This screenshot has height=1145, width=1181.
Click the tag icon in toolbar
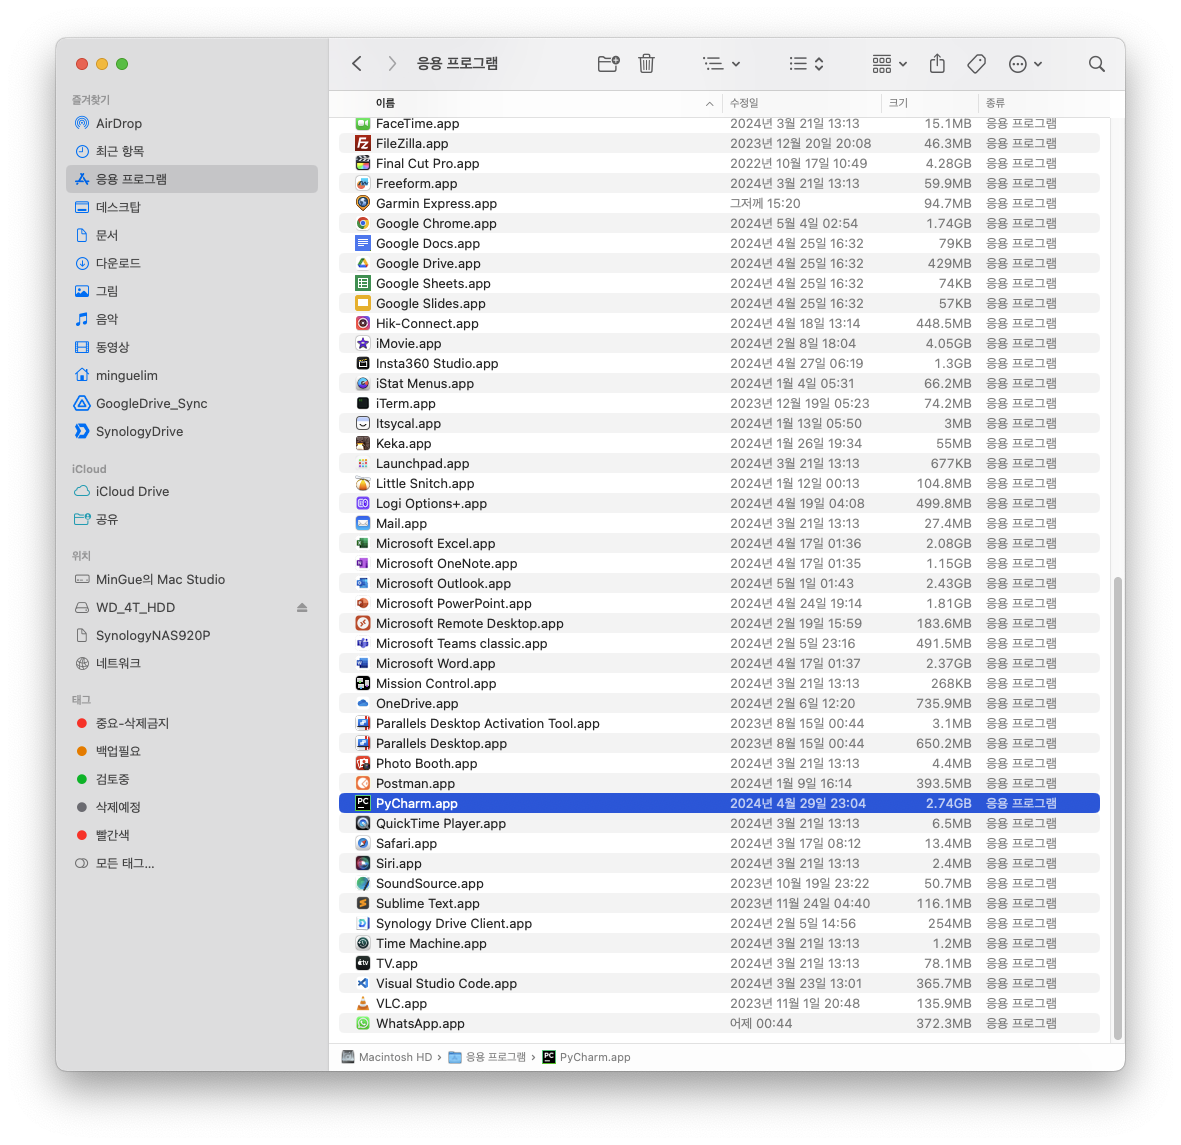(x=976, y=64)
